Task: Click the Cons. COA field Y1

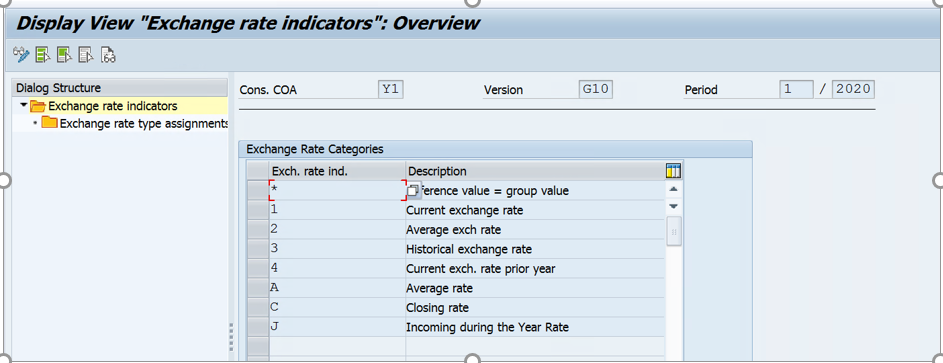Action: (391, 90)
